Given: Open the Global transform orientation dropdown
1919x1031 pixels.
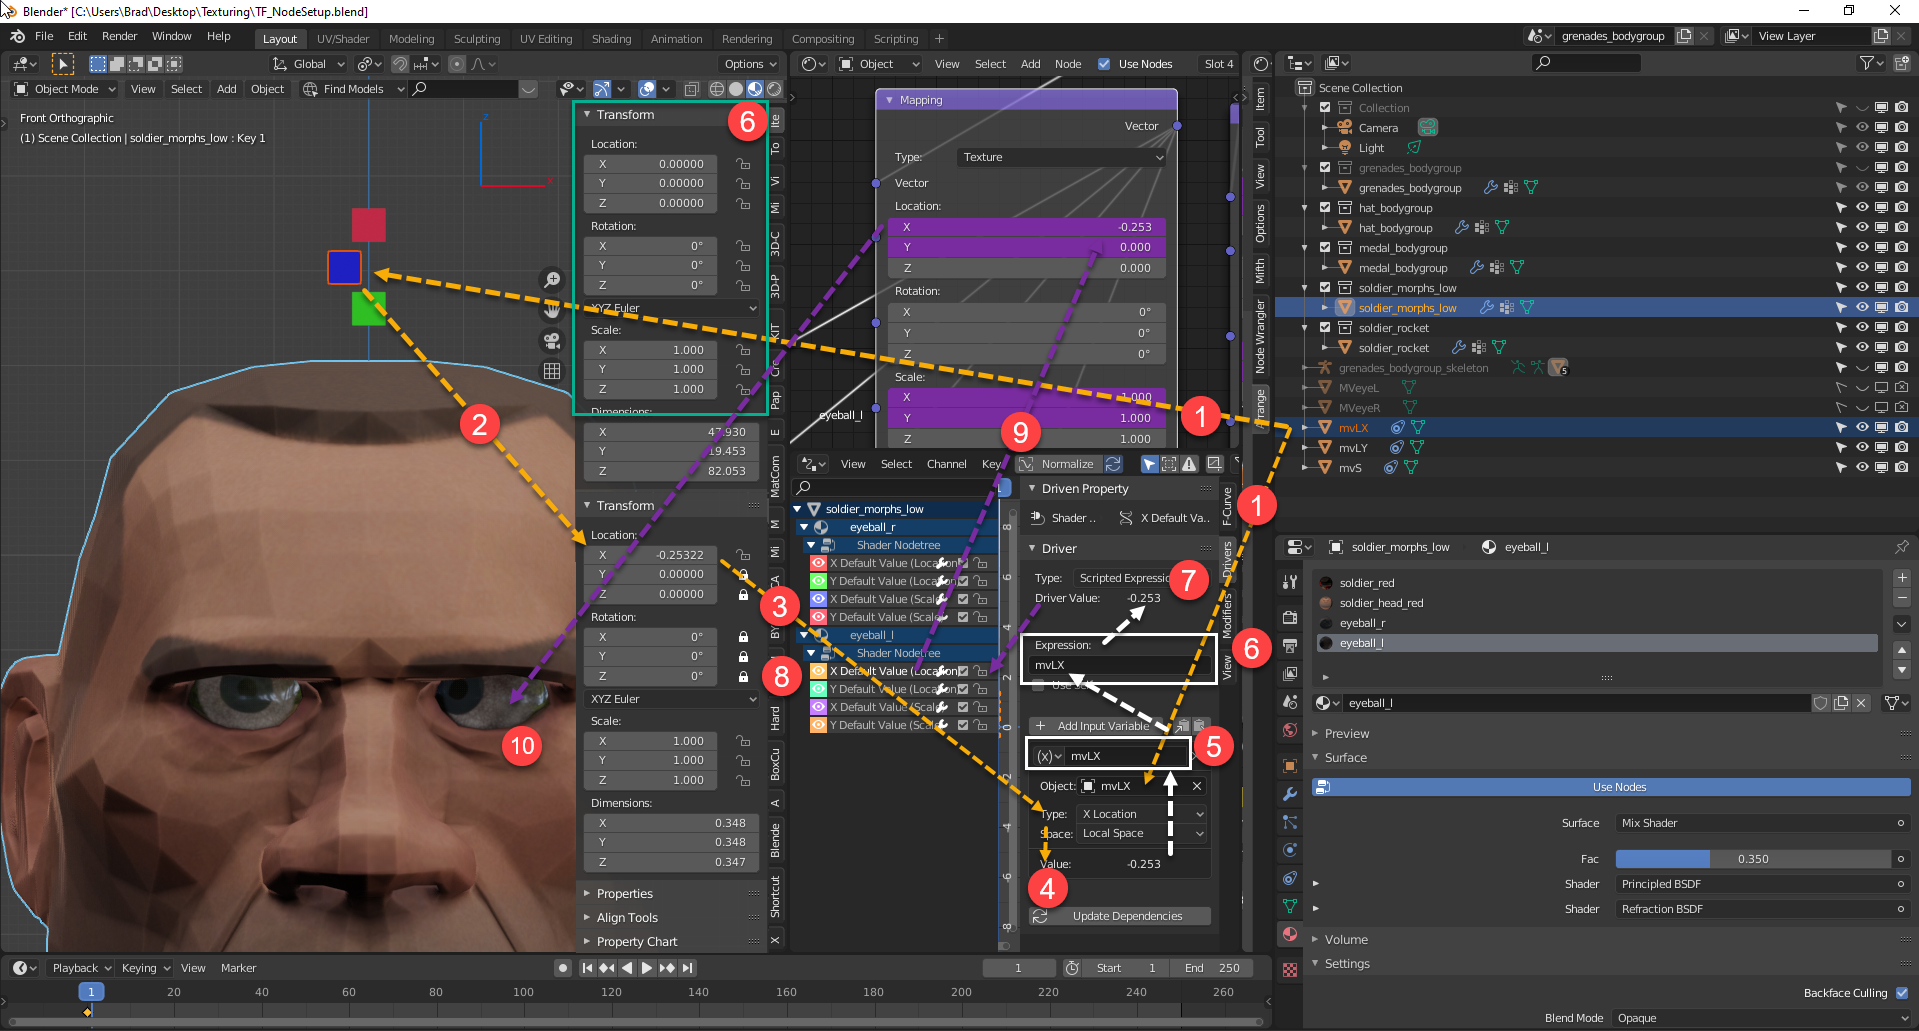Looking at the screenshot, I should click(x=309, y=64).
